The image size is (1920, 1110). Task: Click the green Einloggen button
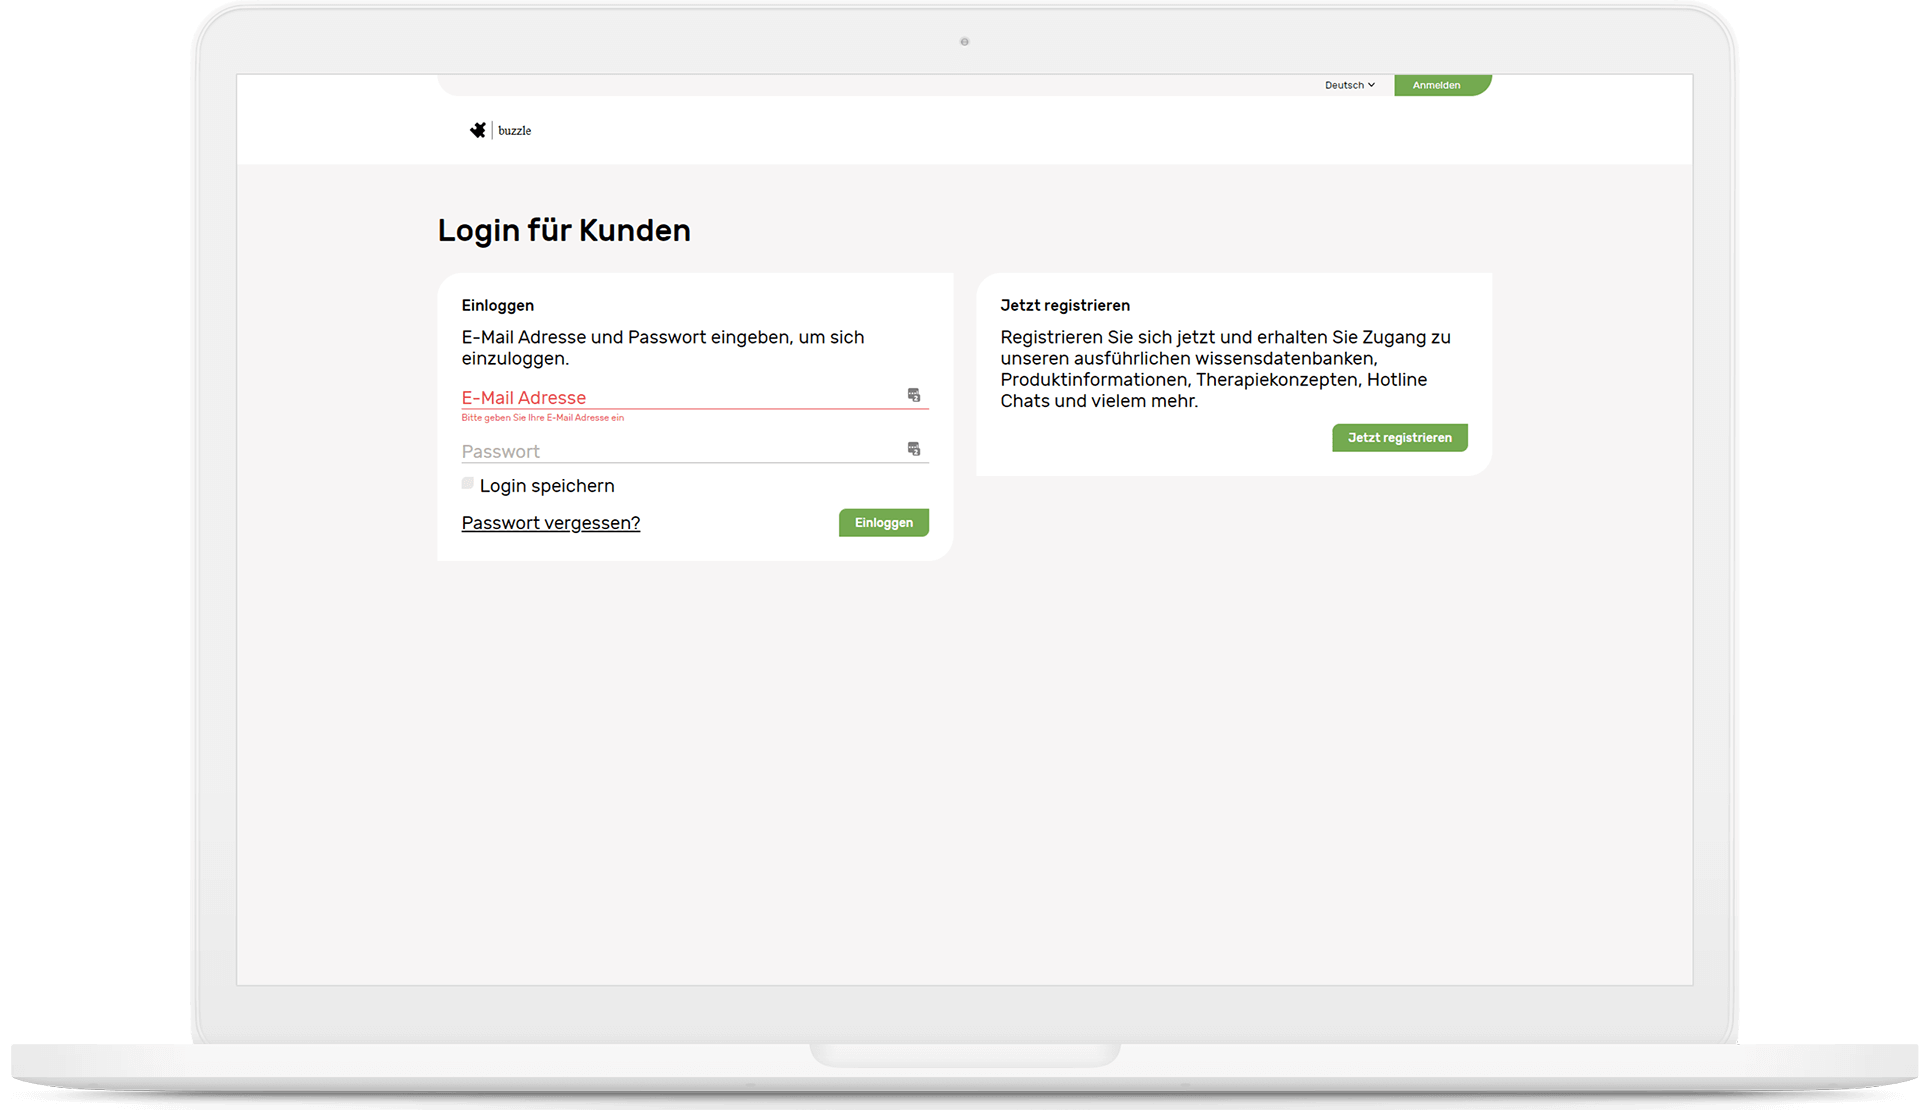point(883,522)
